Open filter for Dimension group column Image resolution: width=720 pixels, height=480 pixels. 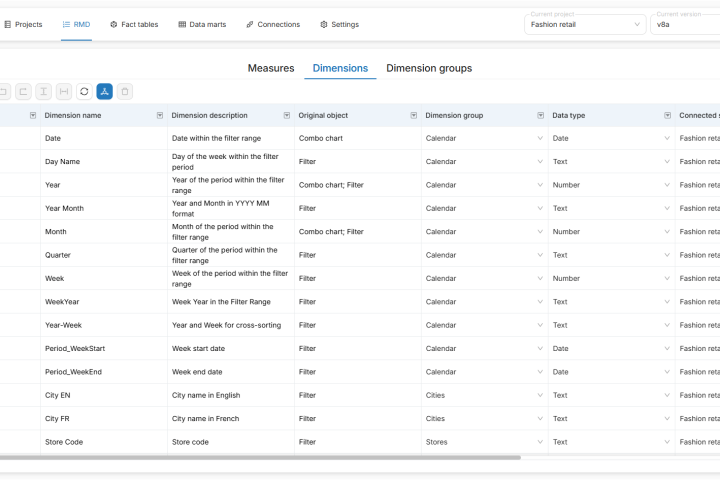click(540, 116)
